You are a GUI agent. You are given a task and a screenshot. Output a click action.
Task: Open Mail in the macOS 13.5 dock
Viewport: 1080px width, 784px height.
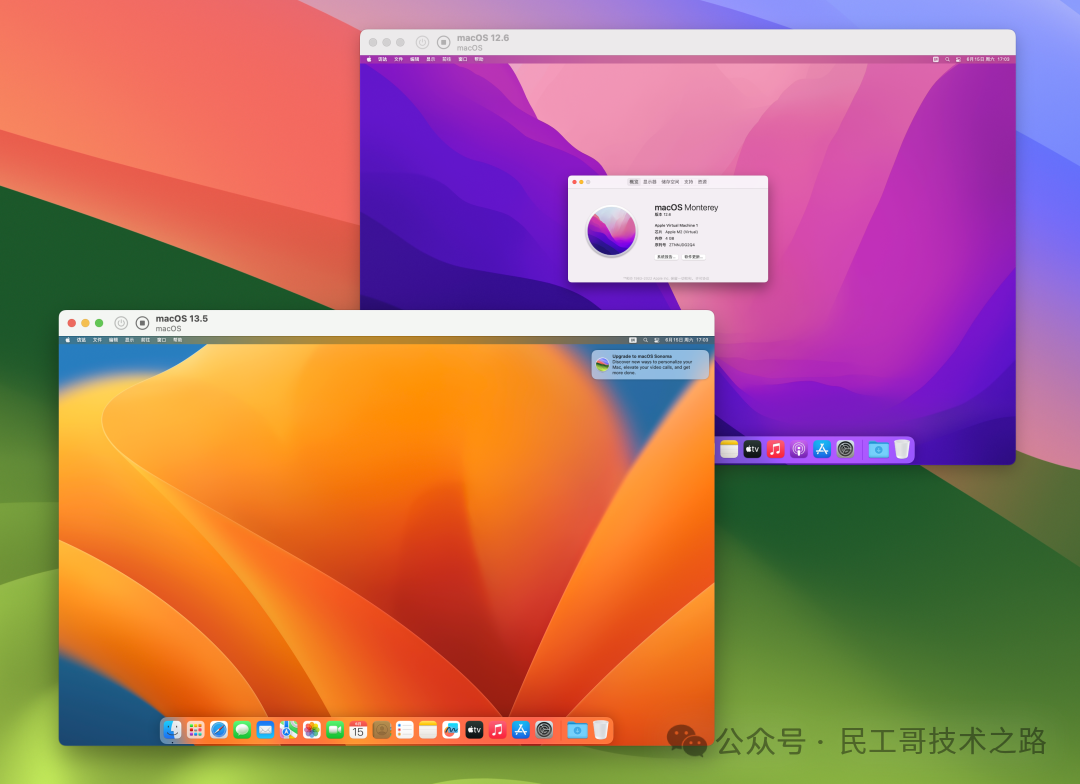coord(265,730)
